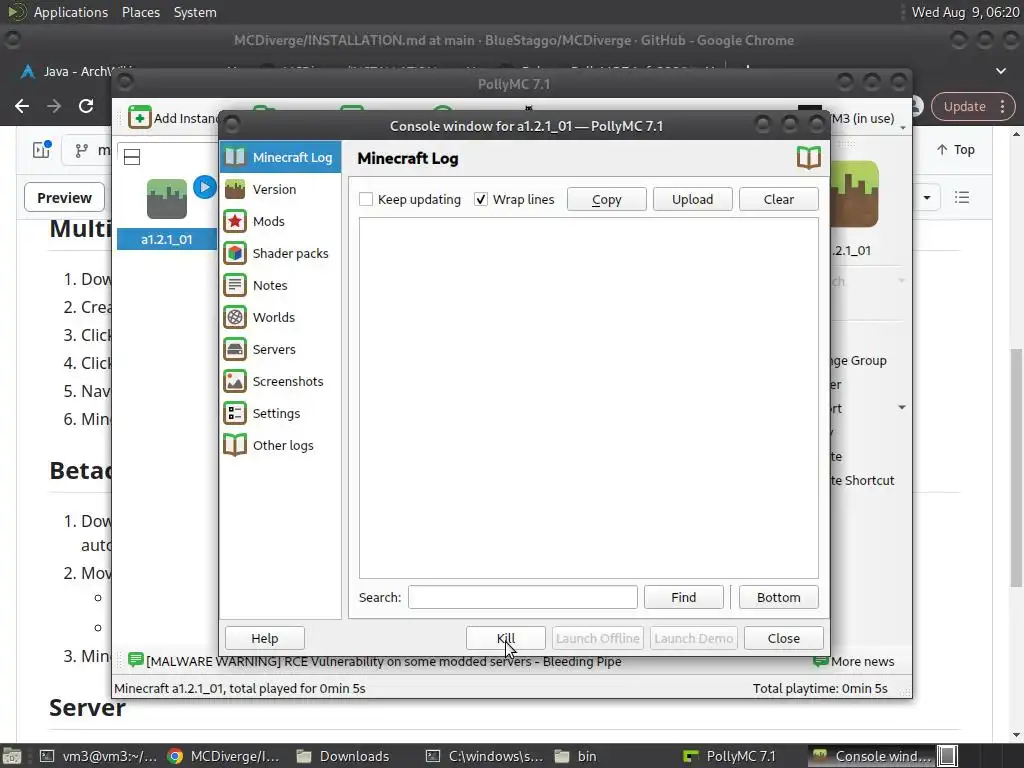The height and width of the screenshot is (768, 1024).
Task: Click the large grass block instance icon
Action: point(854,194)
